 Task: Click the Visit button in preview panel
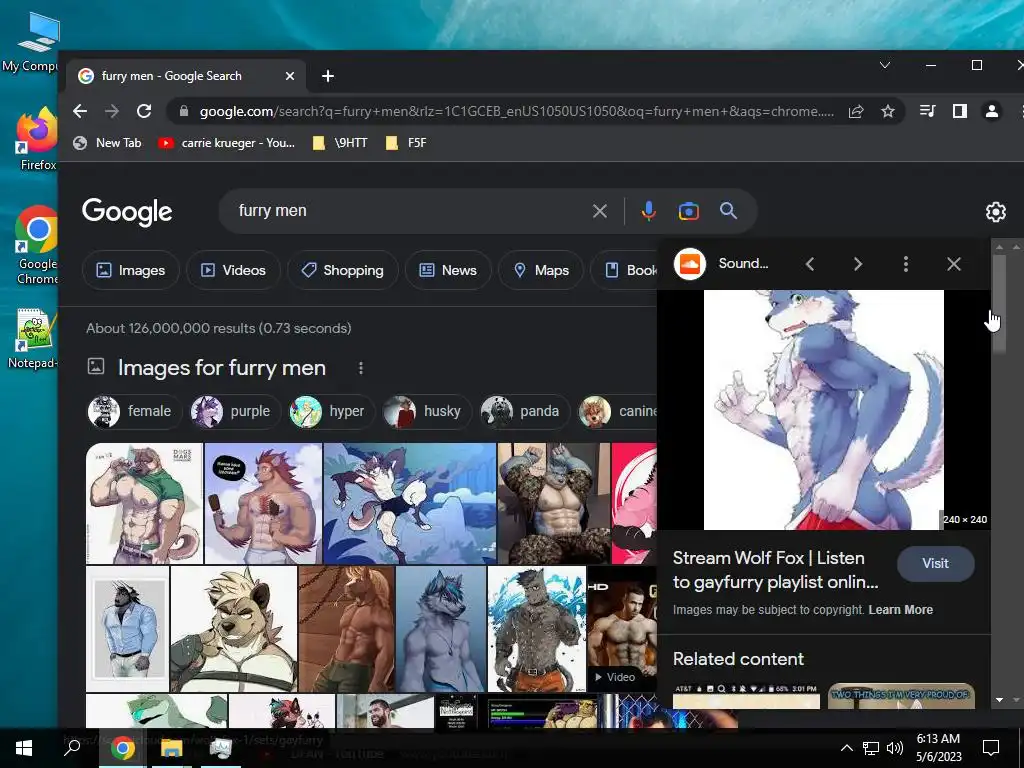coord(935,564)
